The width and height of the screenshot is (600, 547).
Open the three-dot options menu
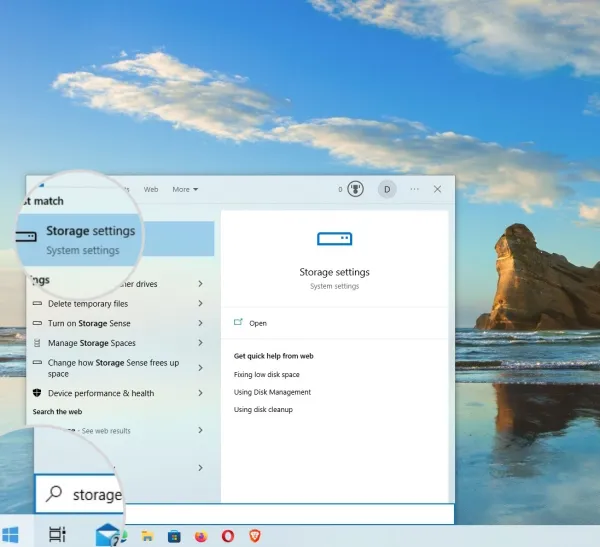[414, 189]
